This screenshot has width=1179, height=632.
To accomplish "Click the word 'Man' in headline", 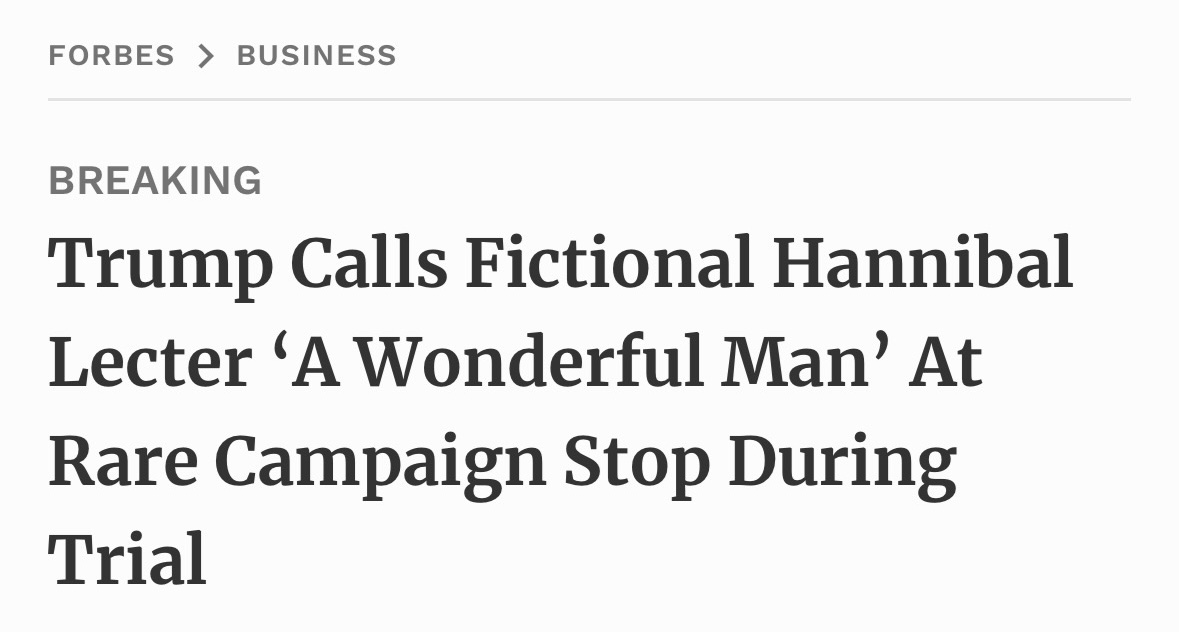I will [796, 363].
